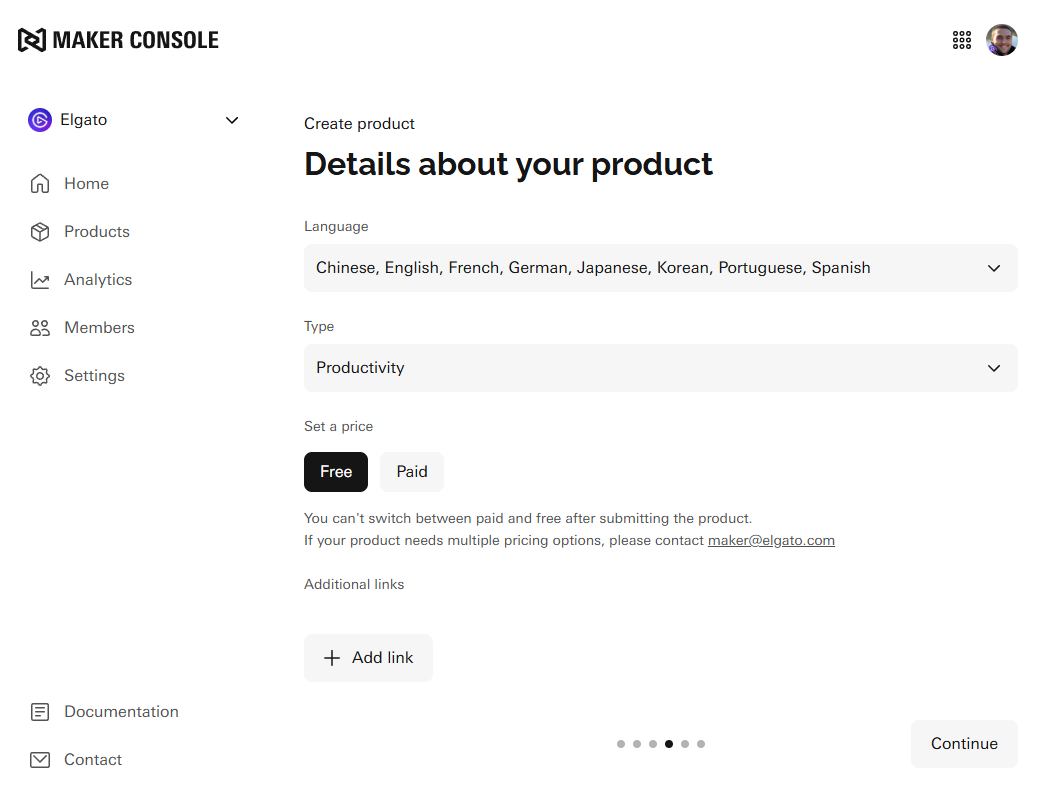Image resolution: width=1050 pixels, height=800 pixels.
Task: Open the apps grid icon
Action: (x=962, y=40)
